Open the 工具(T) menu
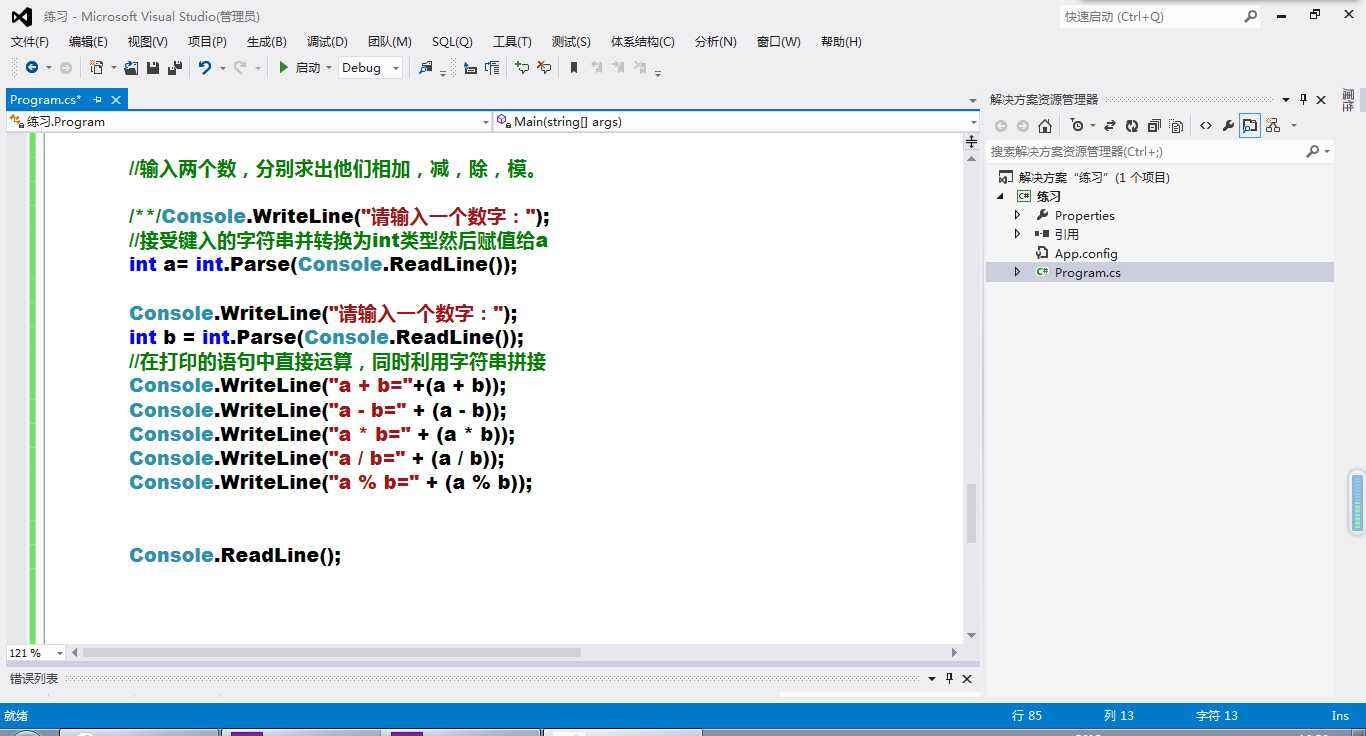This screenshot has width=1366, height=736. (x=512, y=41)
